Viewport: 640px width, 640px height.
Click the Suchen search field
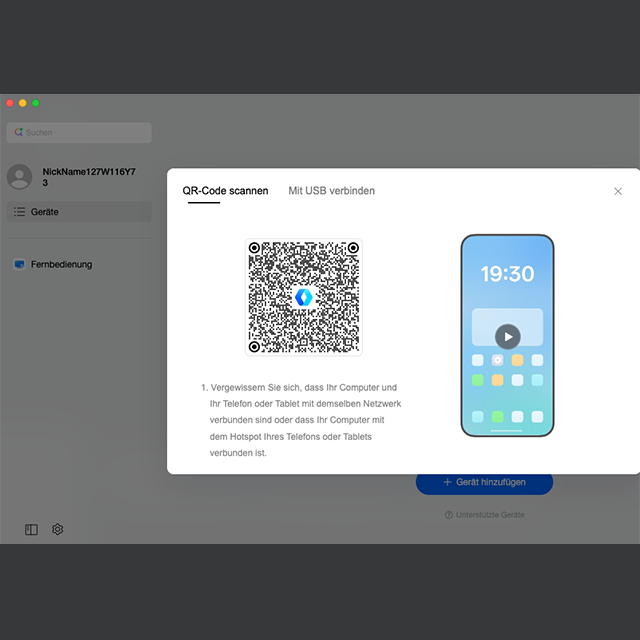point(79,133)
